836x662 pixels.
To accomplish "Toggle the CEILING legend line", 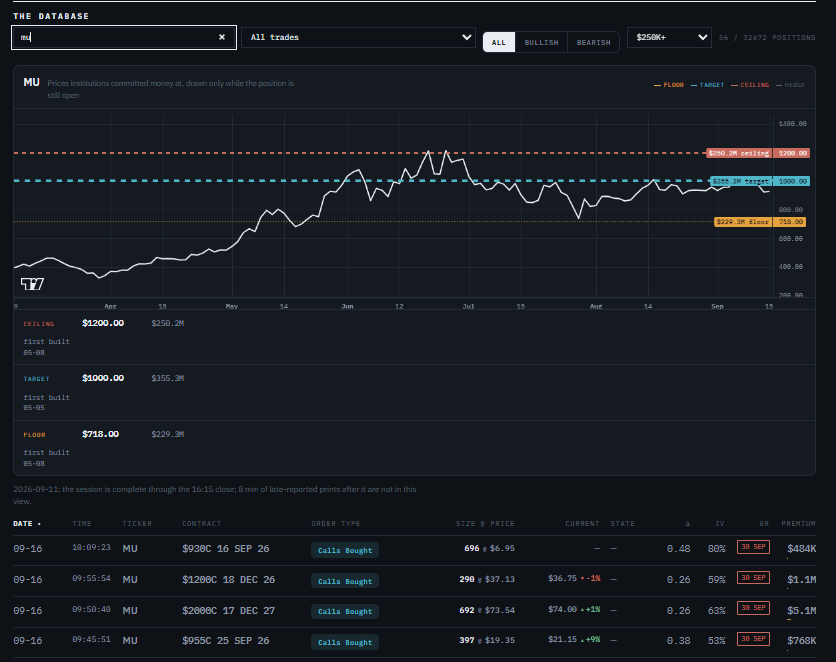I will click(x=750, y=85).
